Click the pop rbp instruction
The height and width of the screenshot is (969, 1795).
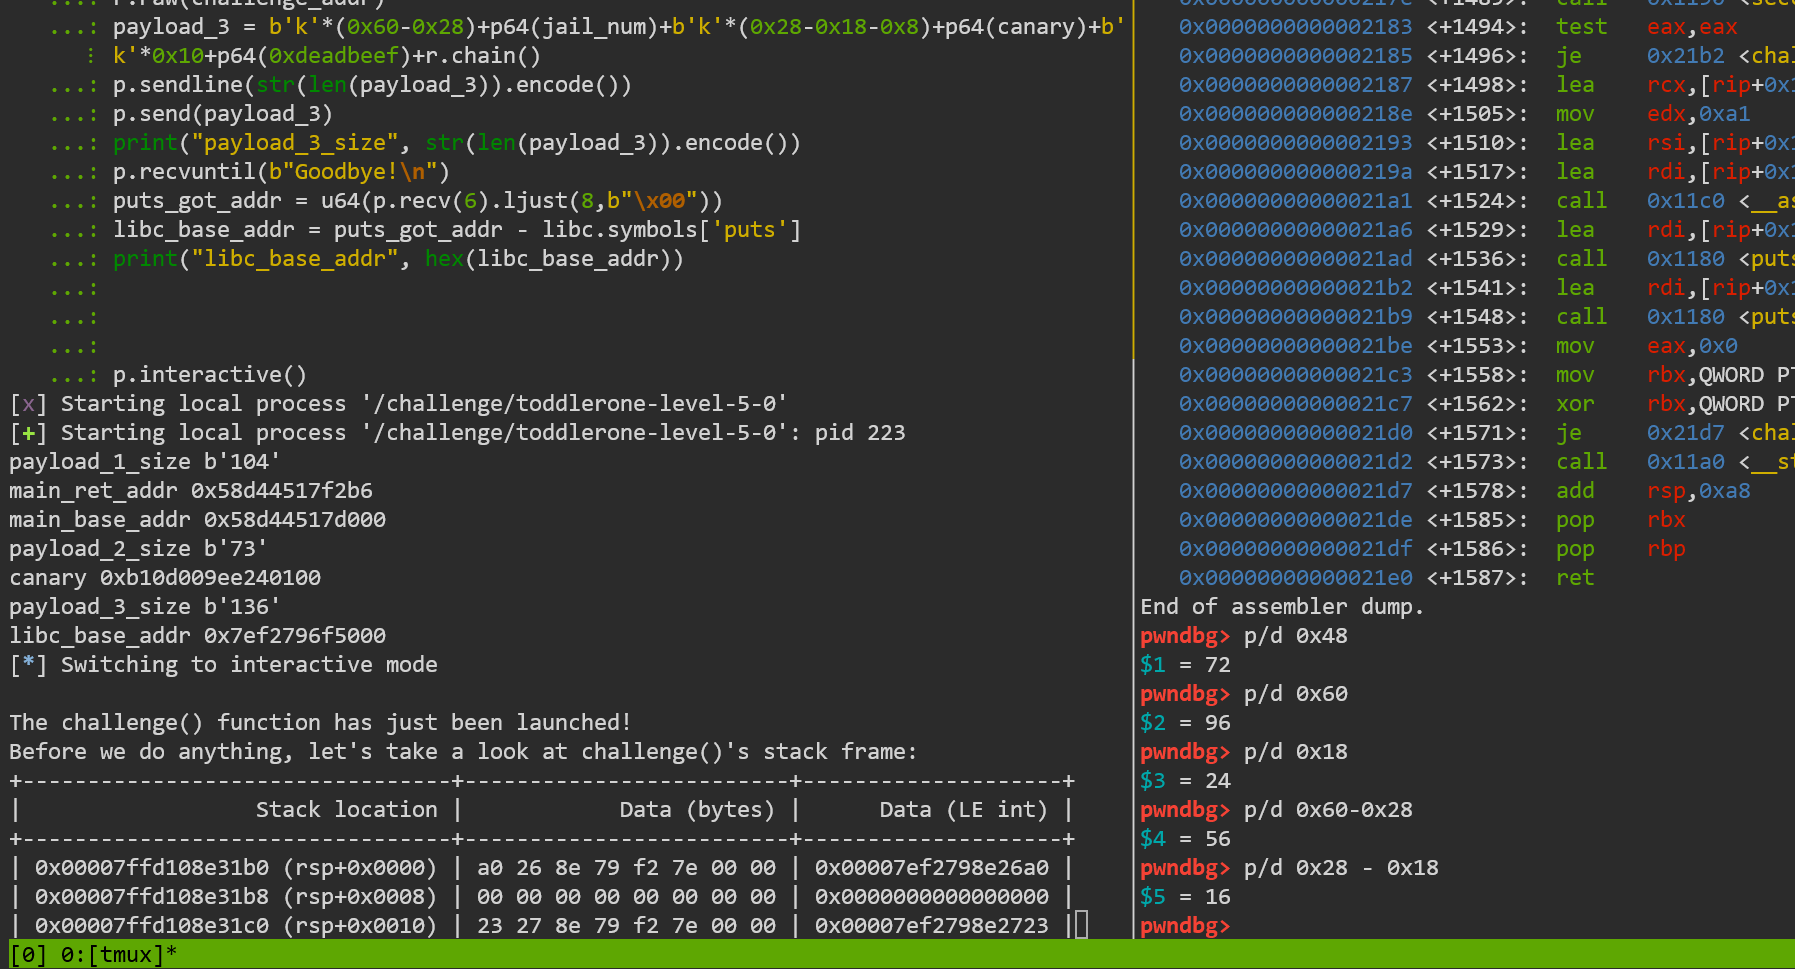pyautogui.click(x=1432, y=549)
